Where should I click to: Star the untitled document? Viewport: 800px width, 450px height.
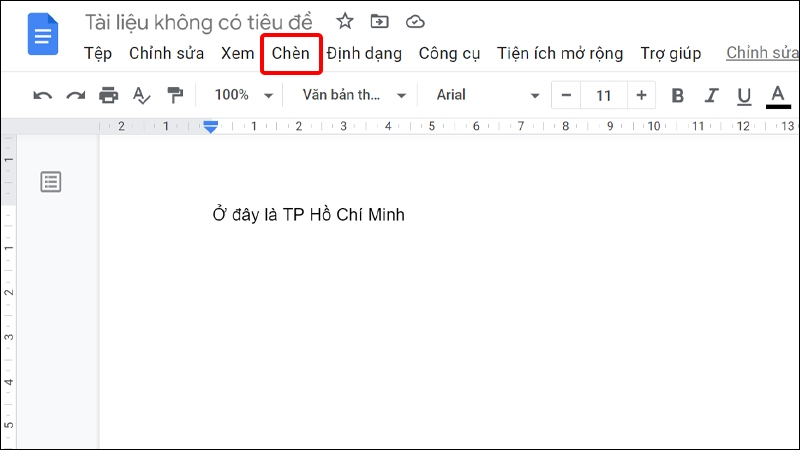coord(345,21)
